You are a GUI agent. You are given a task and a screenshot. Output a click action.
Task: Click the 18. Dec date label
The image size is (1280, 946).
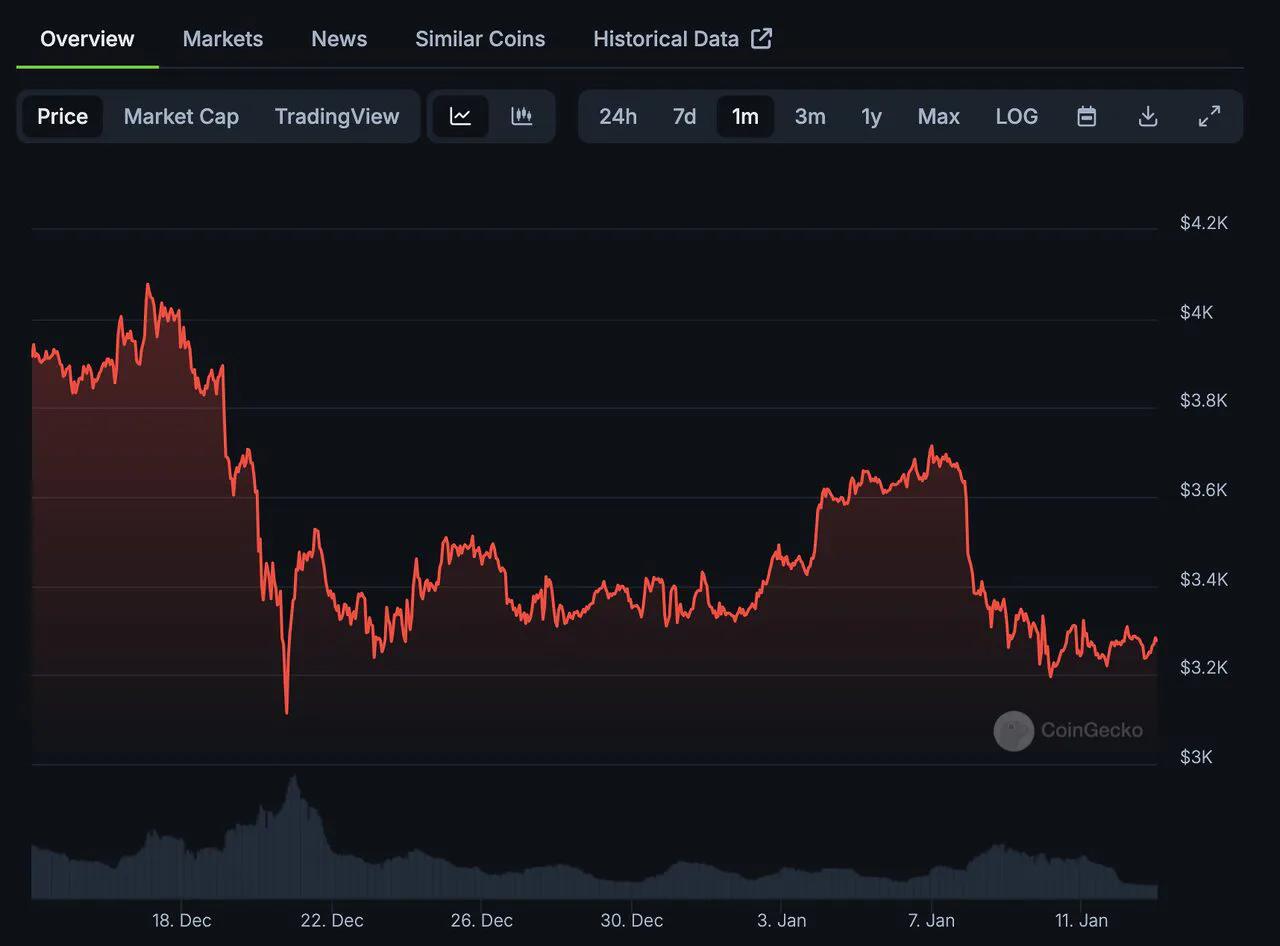[x=182, y=920]
